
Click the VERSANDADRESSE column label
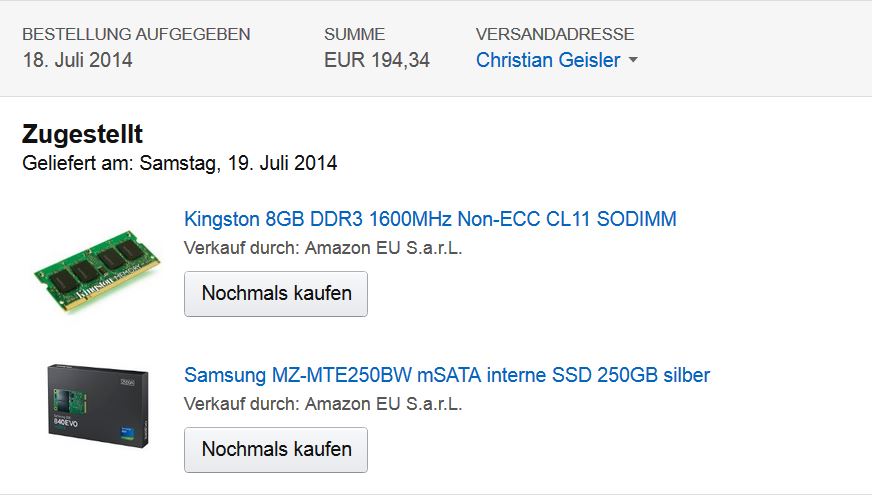[555, 34]
